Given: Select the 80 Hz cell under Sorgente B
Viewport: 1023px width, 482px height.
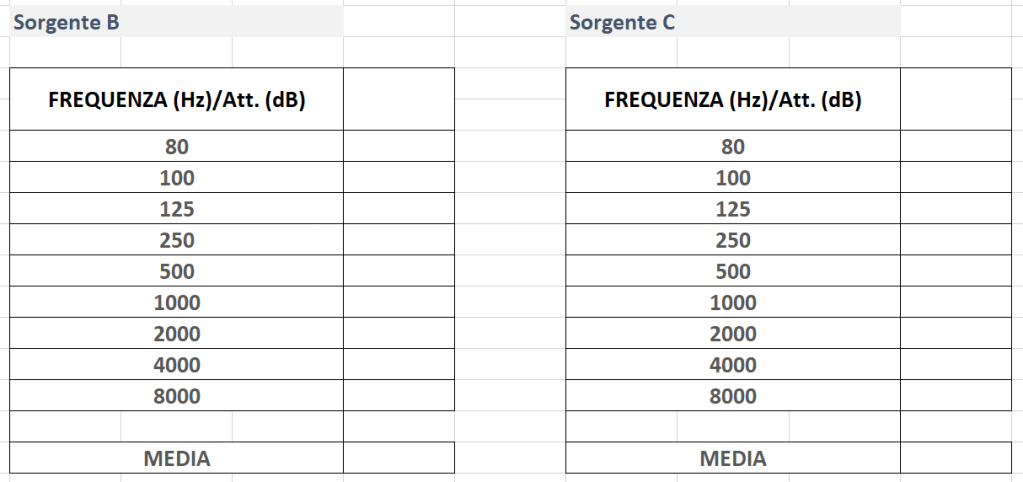Looking at the screenshot, I should 177,146.
